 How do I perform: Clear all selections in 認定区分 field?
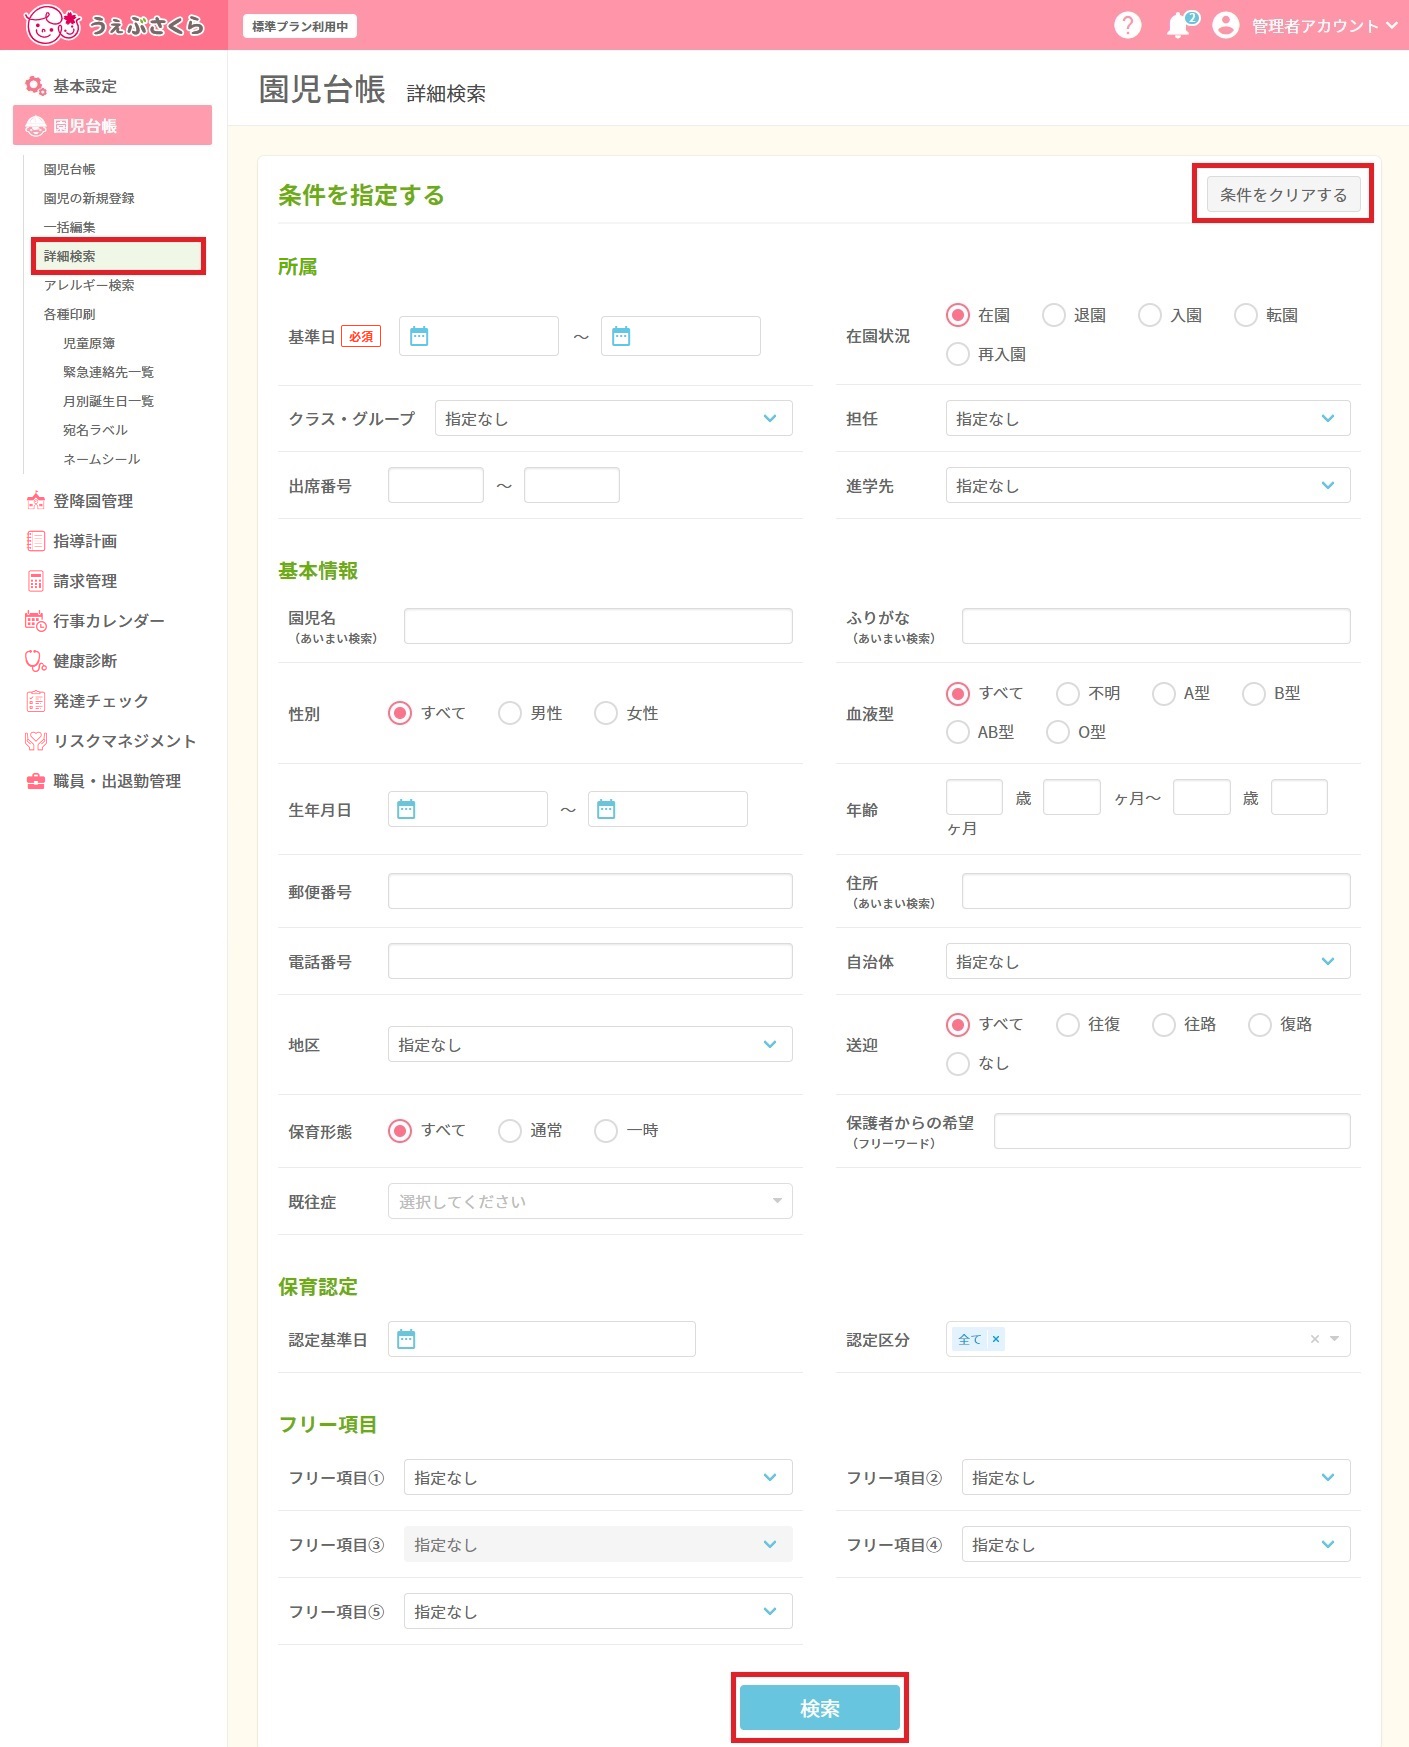pos(1314,1339)
